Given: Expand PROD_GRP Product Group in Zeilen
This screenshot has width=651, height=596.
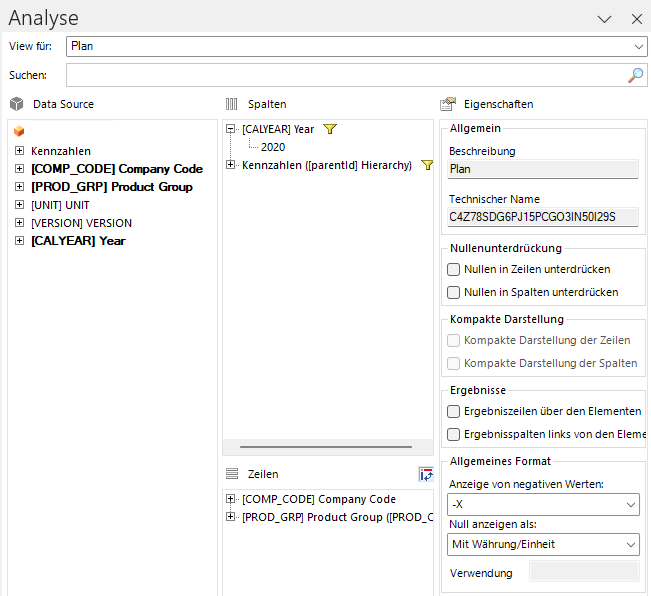Looking at the screenshot, I should tap(230, 517).
